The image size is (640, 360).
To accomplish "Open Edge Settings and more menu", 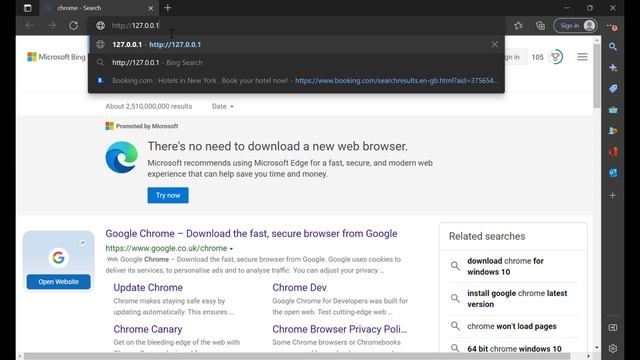I will (611, 26).
